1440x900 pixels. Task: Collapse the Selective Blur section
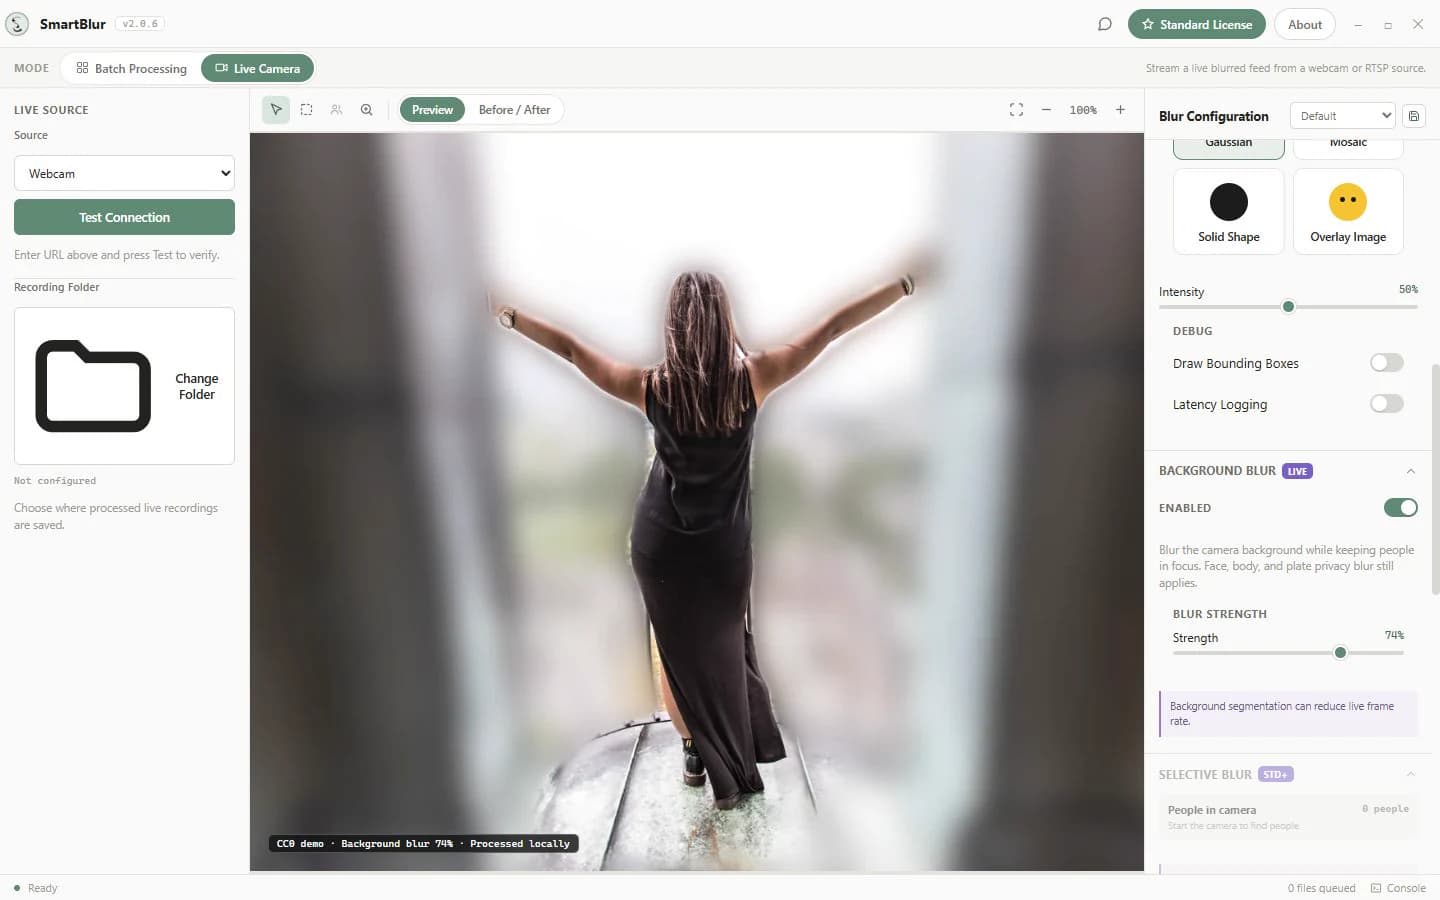(x=1411, y=774)
